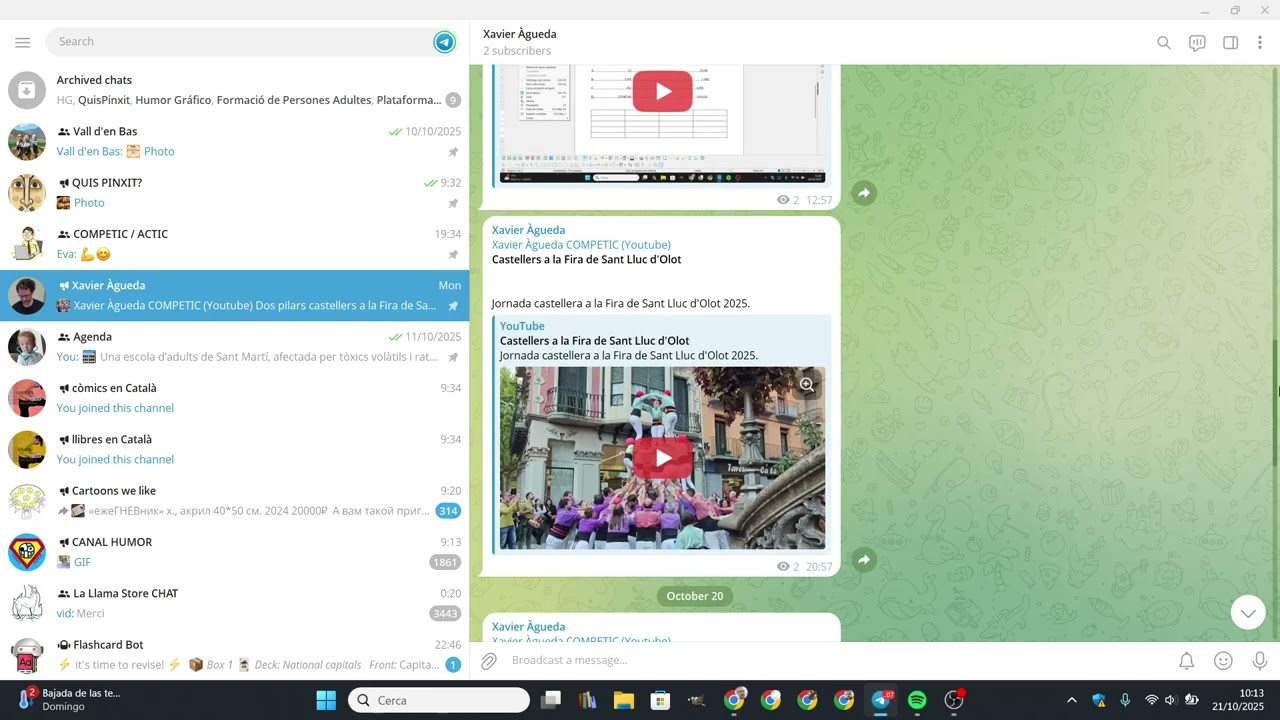Toggle the right info sidebar panel
1280x720 pixels.
pyautogui.click(x=1231, y=43)
